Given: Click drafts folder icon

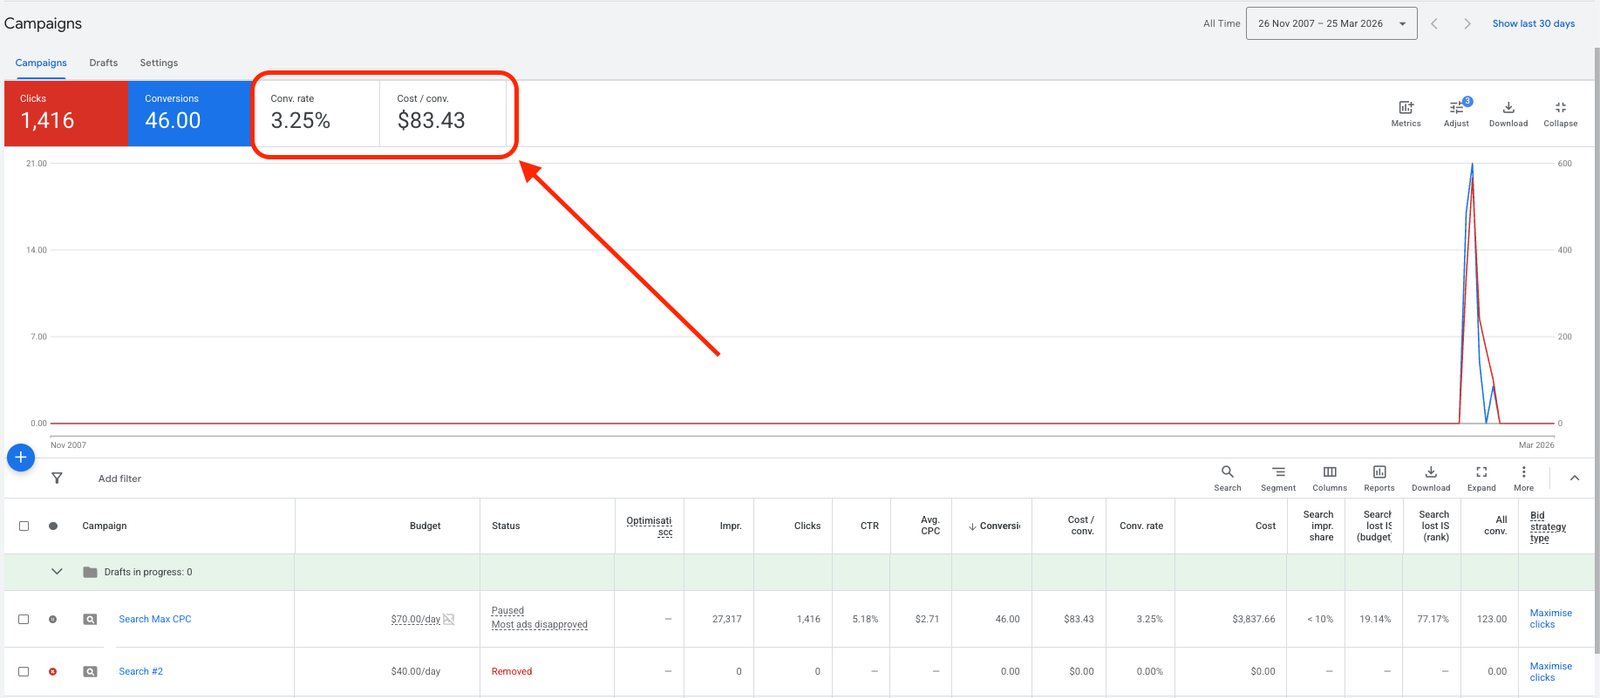Looking at the screenshot, I should coord(90,572).
